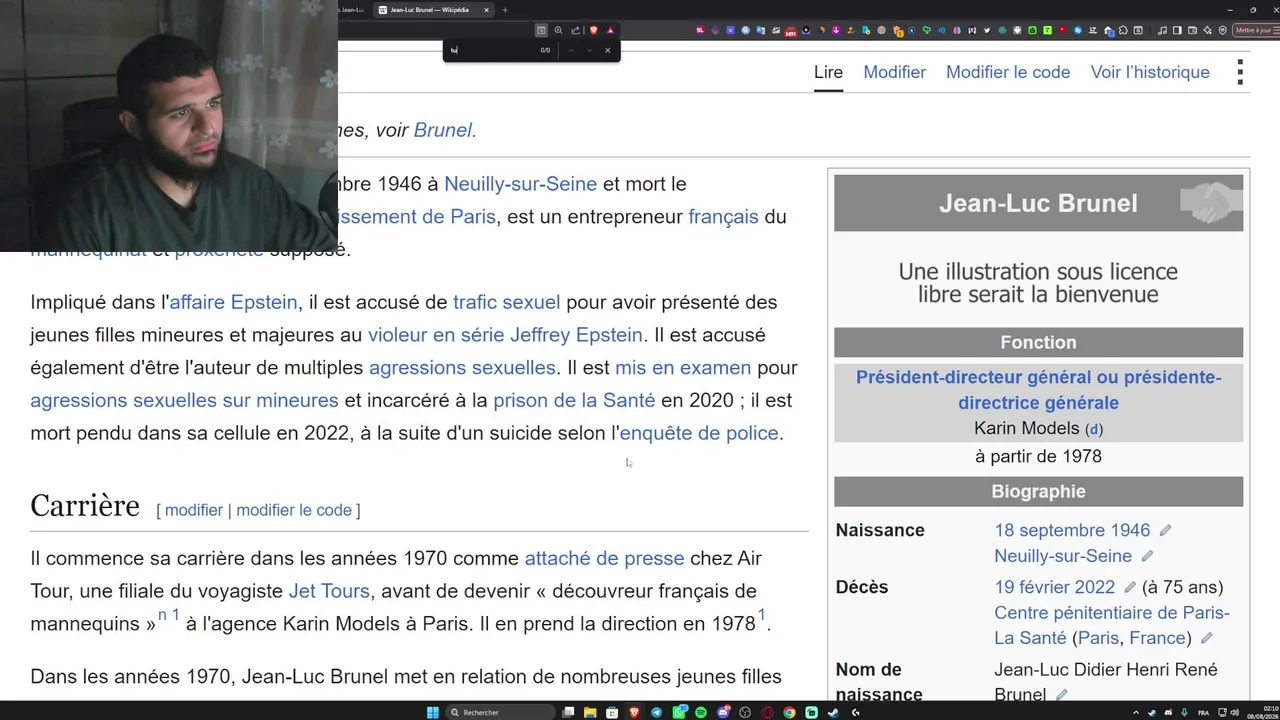Open the 'mis en examen' link
The height and width of the screenshot is (720, 1280).
(x=683, y=368)
